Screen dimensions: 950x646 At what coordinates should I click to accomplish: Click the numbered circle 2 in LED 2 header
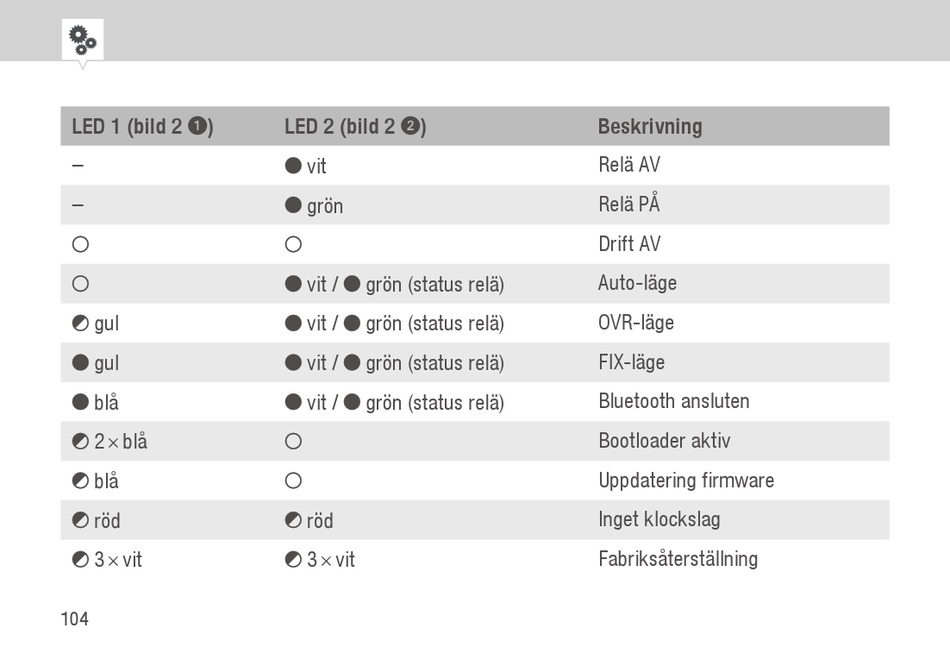click(x=410, y=125)
